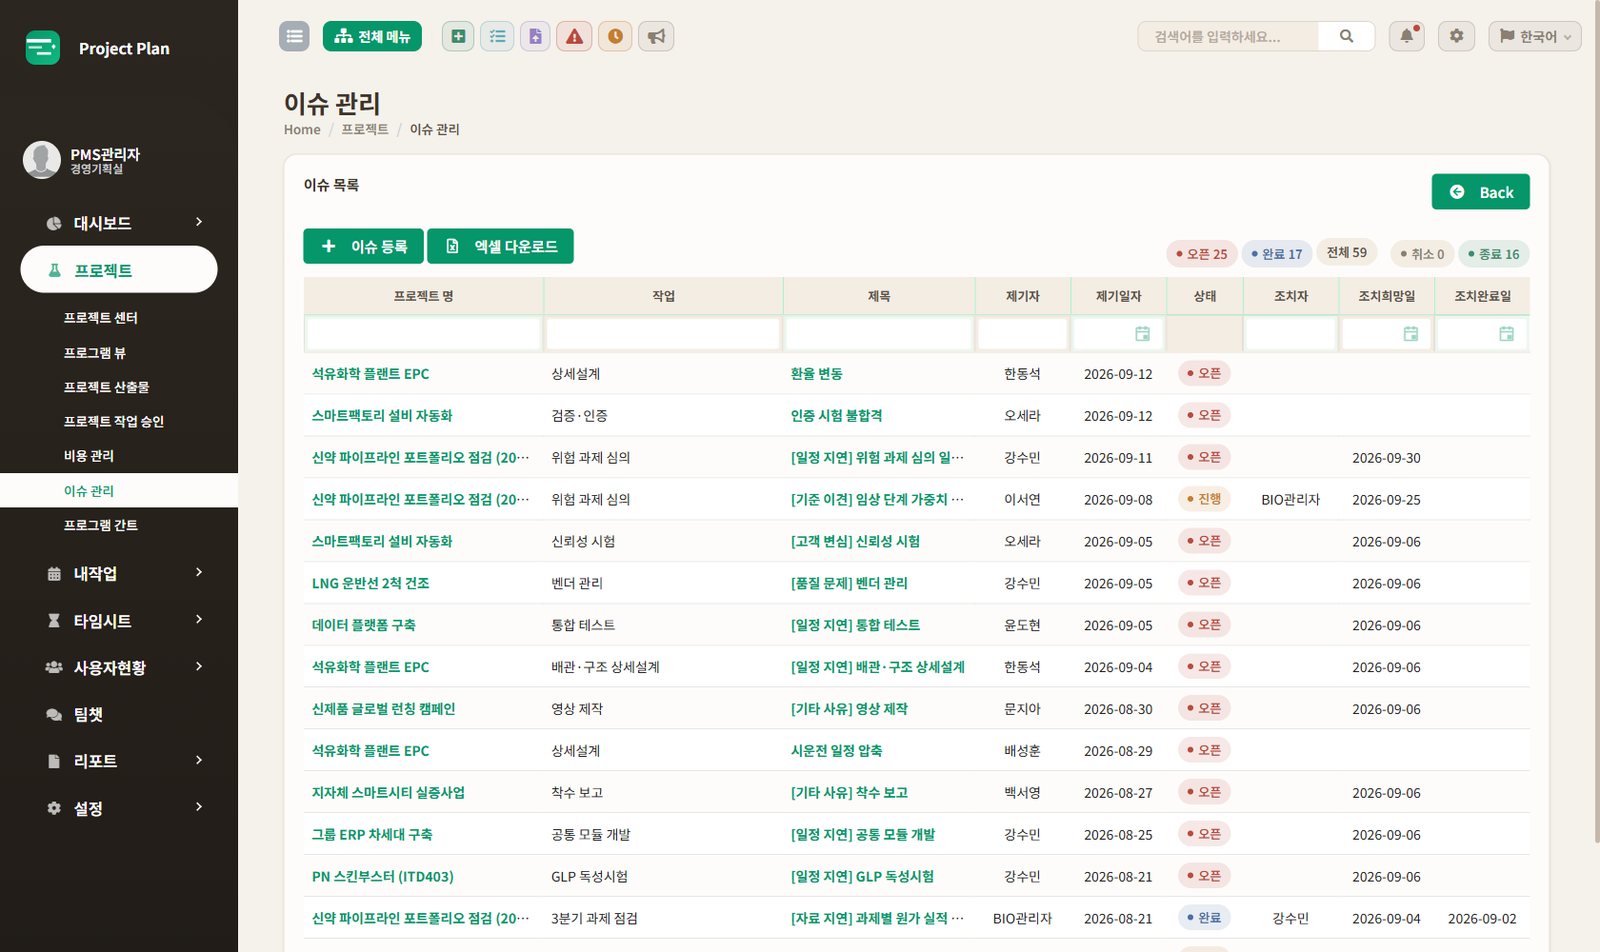Screen dimensions: 1600x952
Task: Open the notifications bell
Action: point(1406,36)
